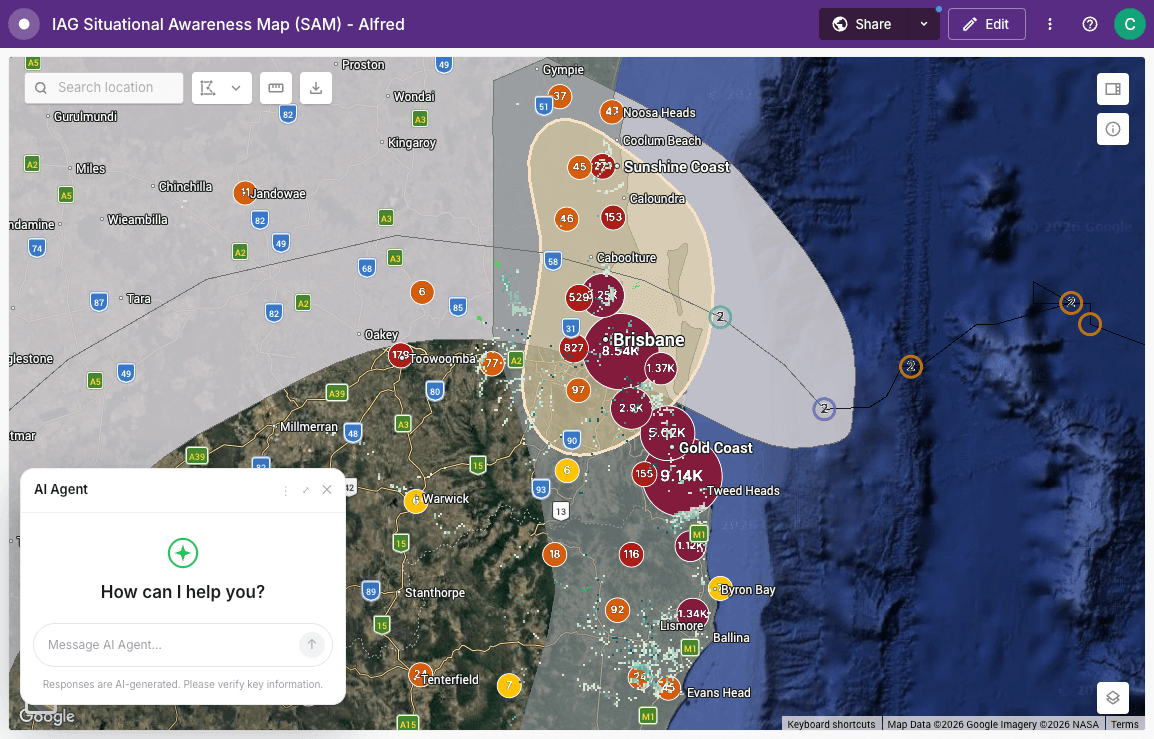Click the AI Agent green sparkle icon
Image resolution: width=1154 pixels, height=739 pixels.
[x=183, y=553]
